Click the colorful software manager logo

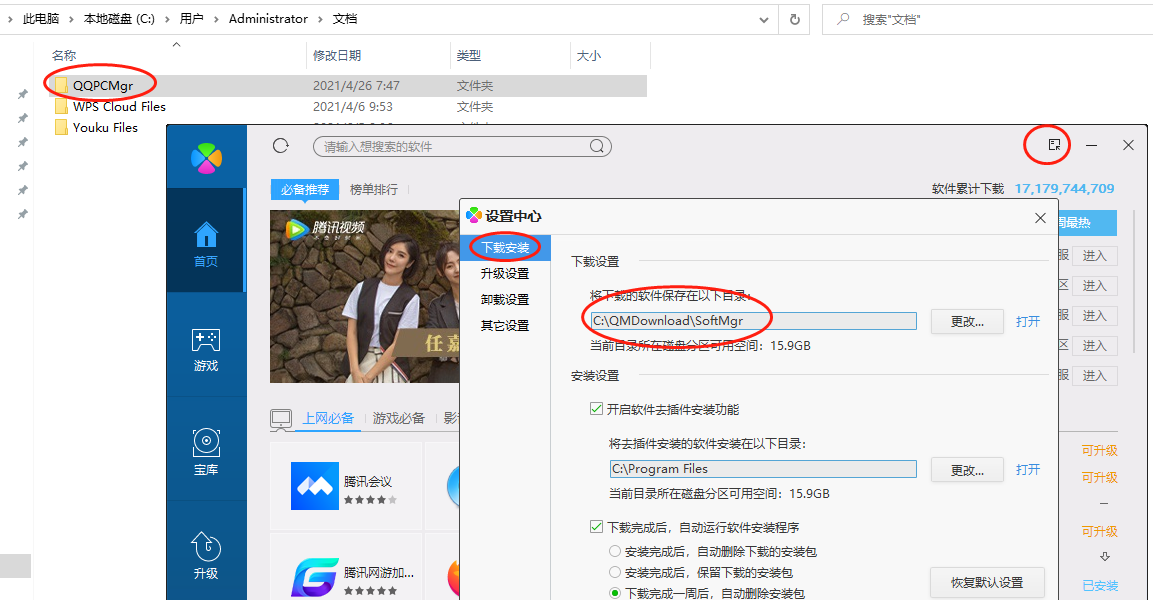[x=206, y=158]
